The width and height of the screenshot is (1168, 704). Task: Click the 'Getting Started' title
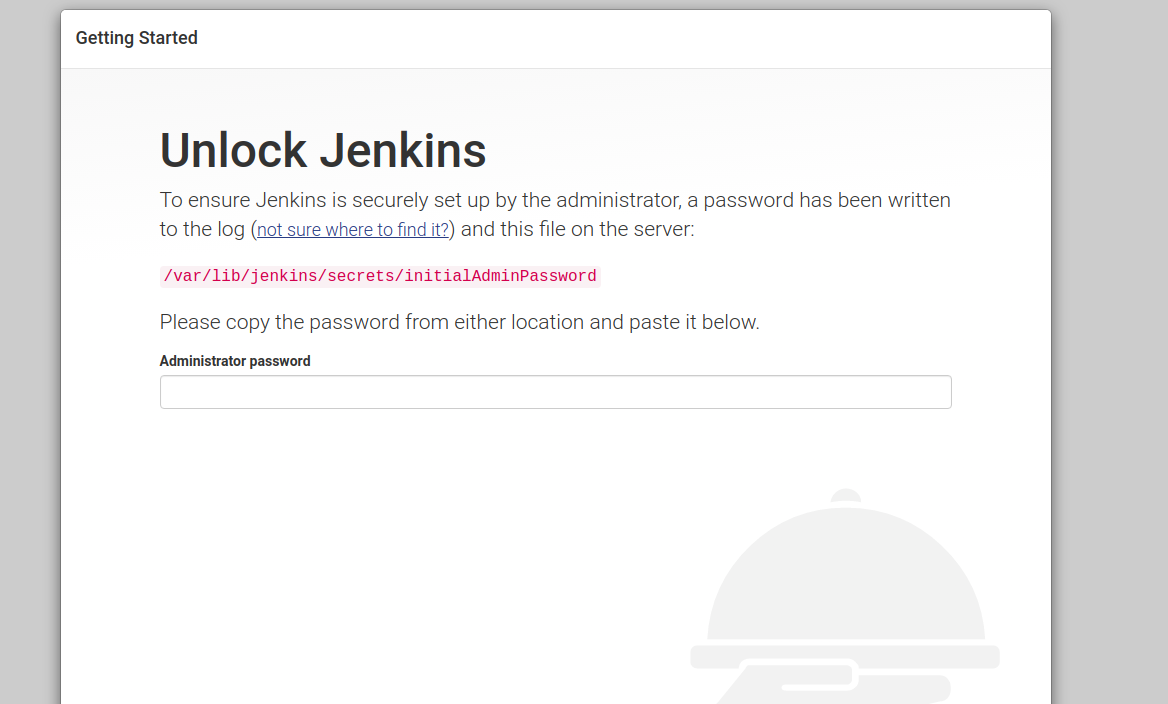137,38
